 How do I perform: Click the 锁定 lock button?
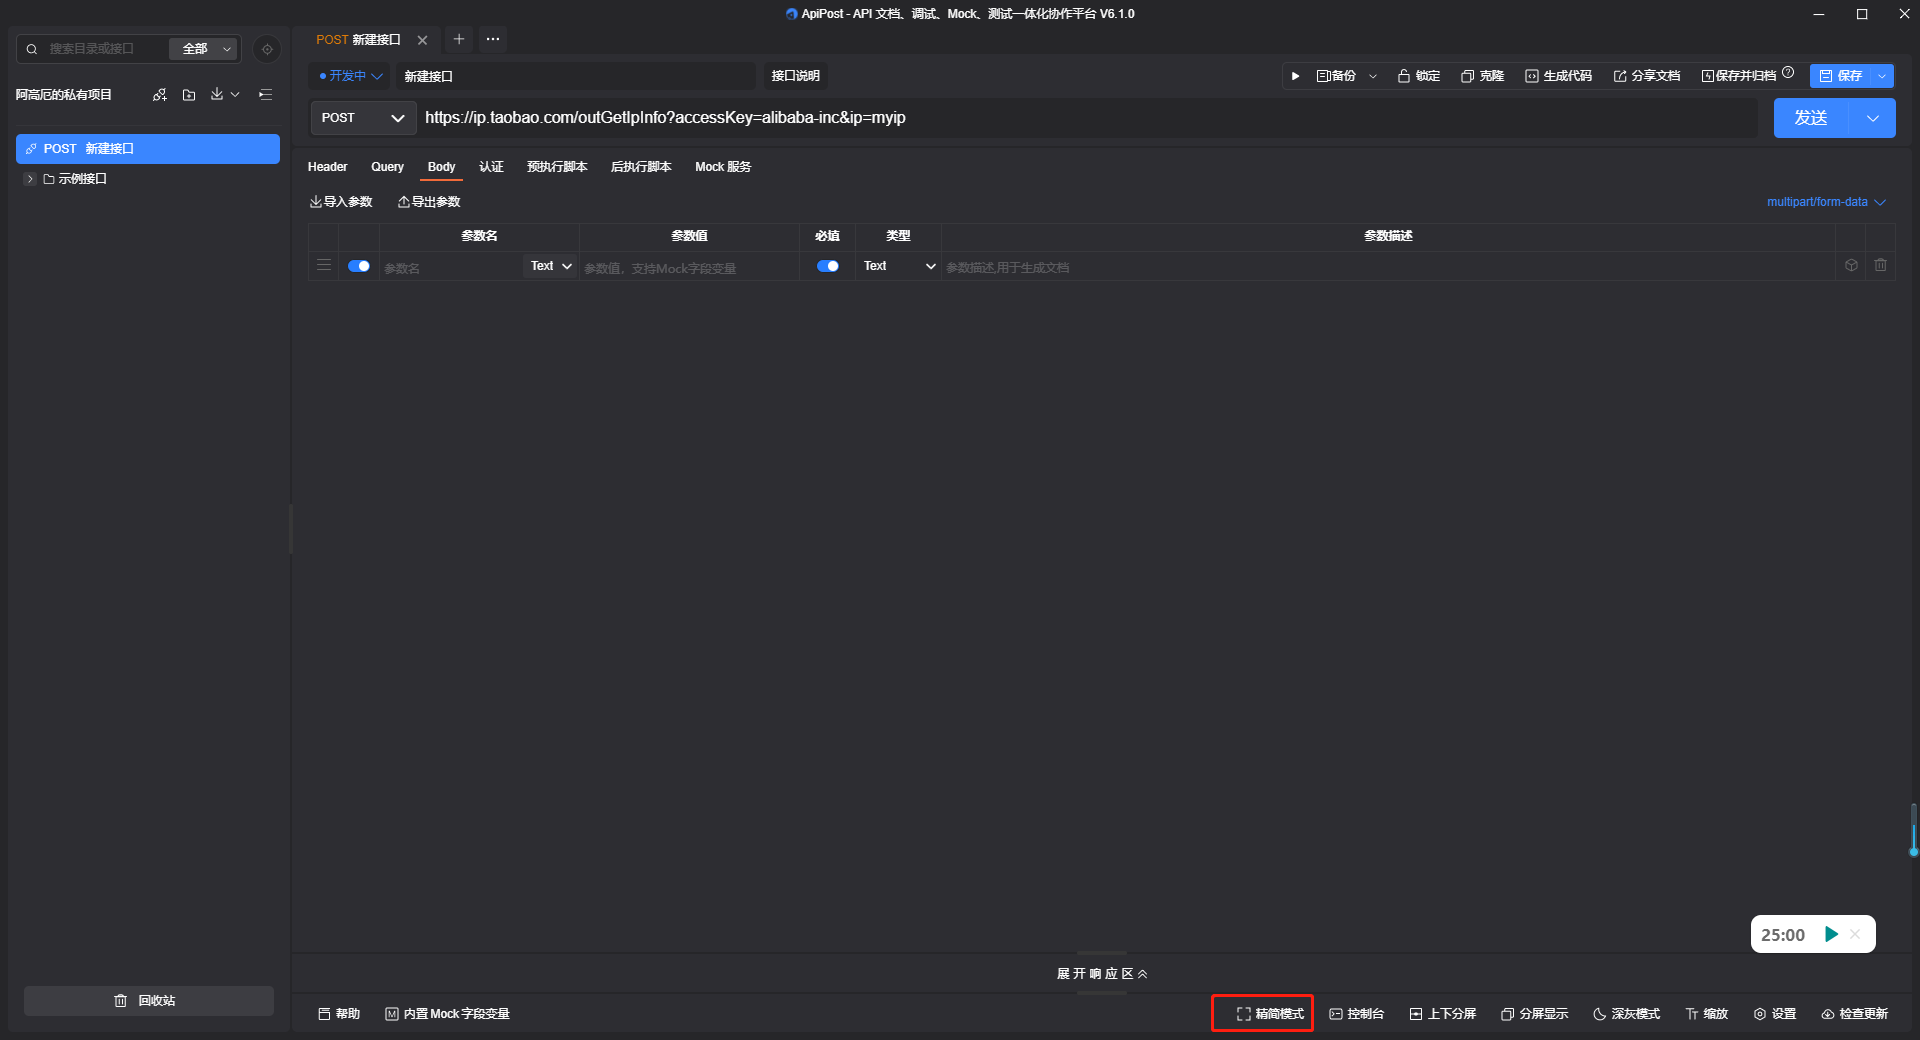coord(1419,76)
